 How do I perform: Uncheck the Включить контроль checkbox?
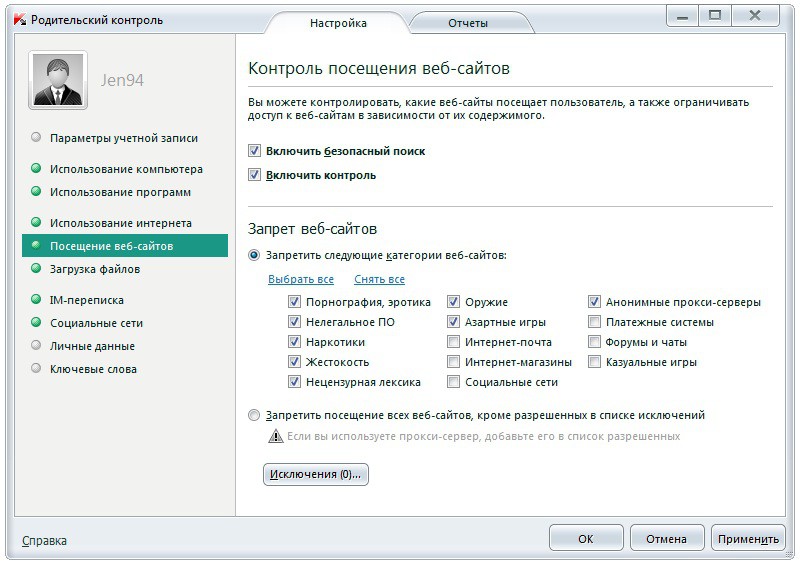coord(255,175)
